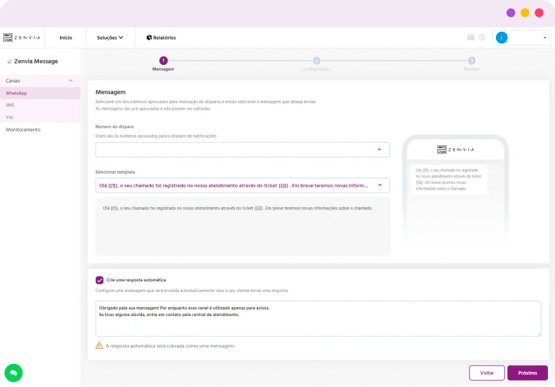Collapse the Canais section chevron

click(70, 81)
